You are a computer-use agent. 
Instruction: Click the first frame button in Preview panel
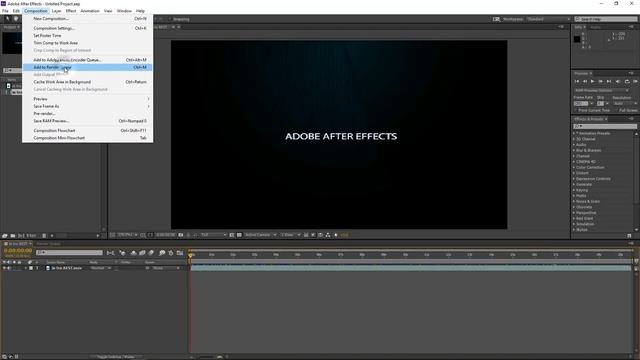point(577,82)
